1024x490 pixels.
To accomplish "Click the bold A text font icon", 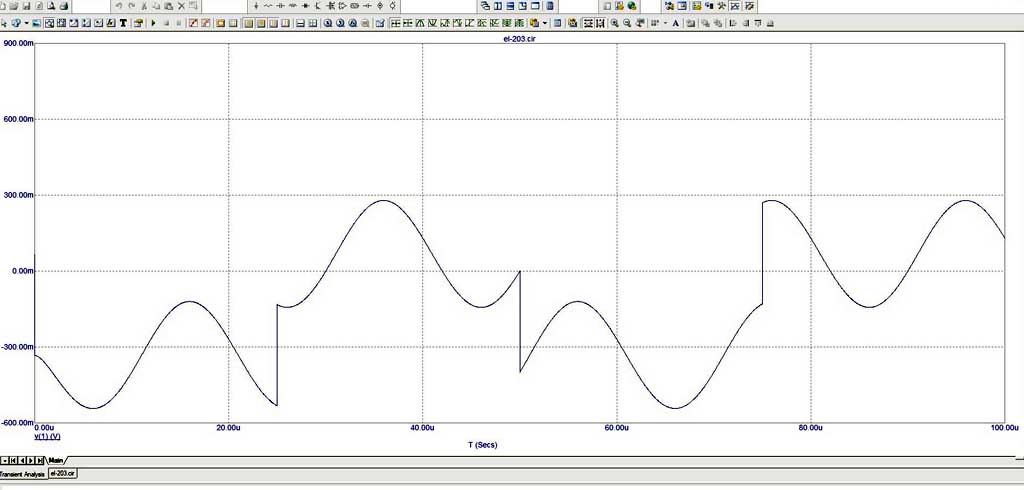I will pos(675,22).
